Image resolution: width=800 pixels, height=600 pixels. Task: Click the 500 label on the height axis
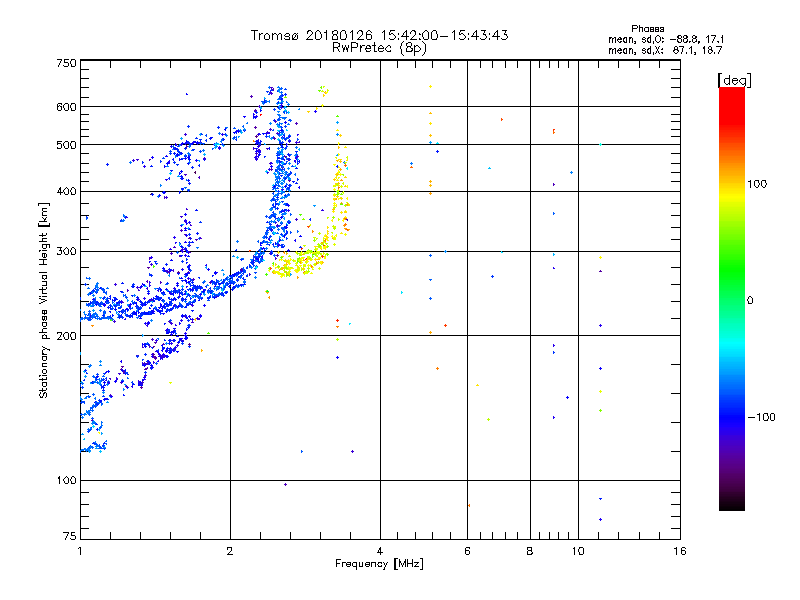[x=66, y=145]
